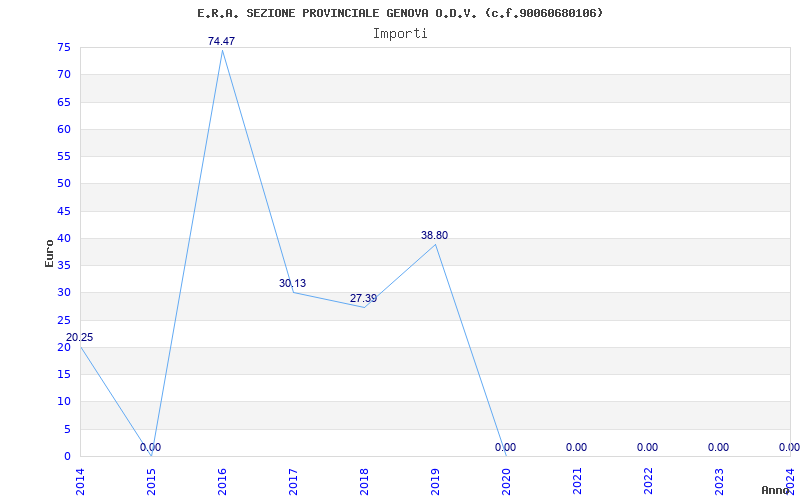Click the x-axis label 2015
Viewport: 800px width, 500px height.
point(152,482)
